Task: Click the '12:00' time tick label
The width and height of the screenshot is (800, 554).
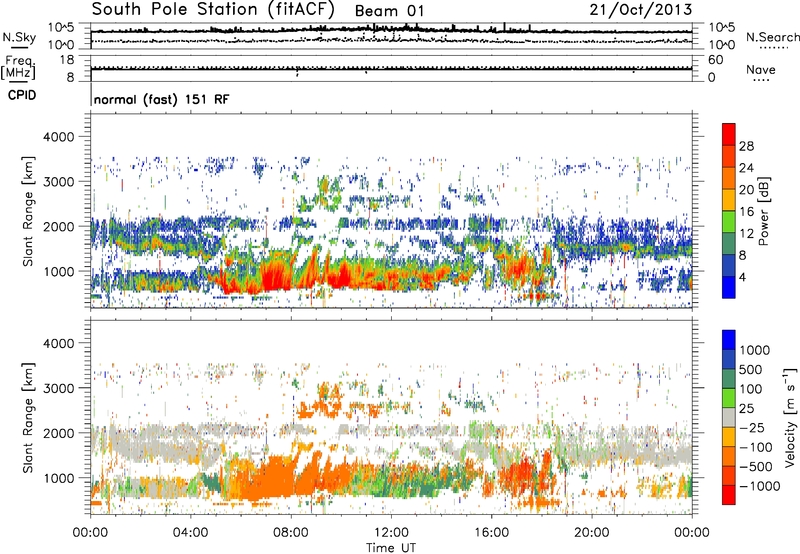Action: tap(391, 533)
